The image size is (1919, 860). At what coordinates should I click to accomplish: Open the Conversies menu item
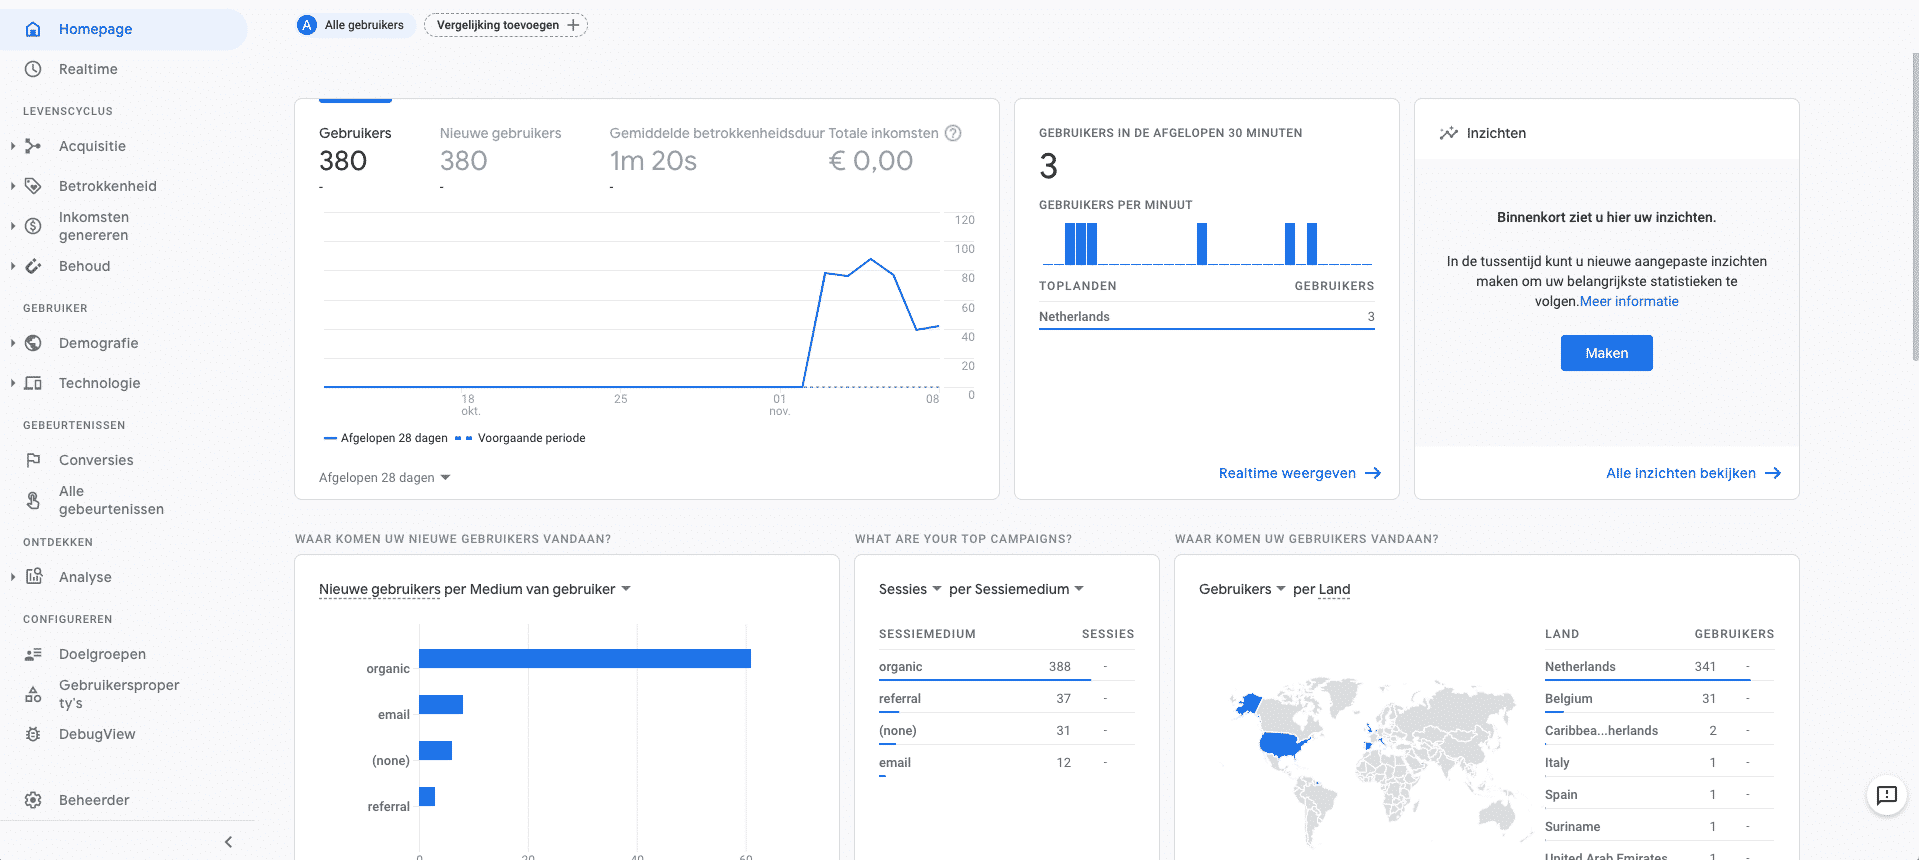(x=124, y=460)
